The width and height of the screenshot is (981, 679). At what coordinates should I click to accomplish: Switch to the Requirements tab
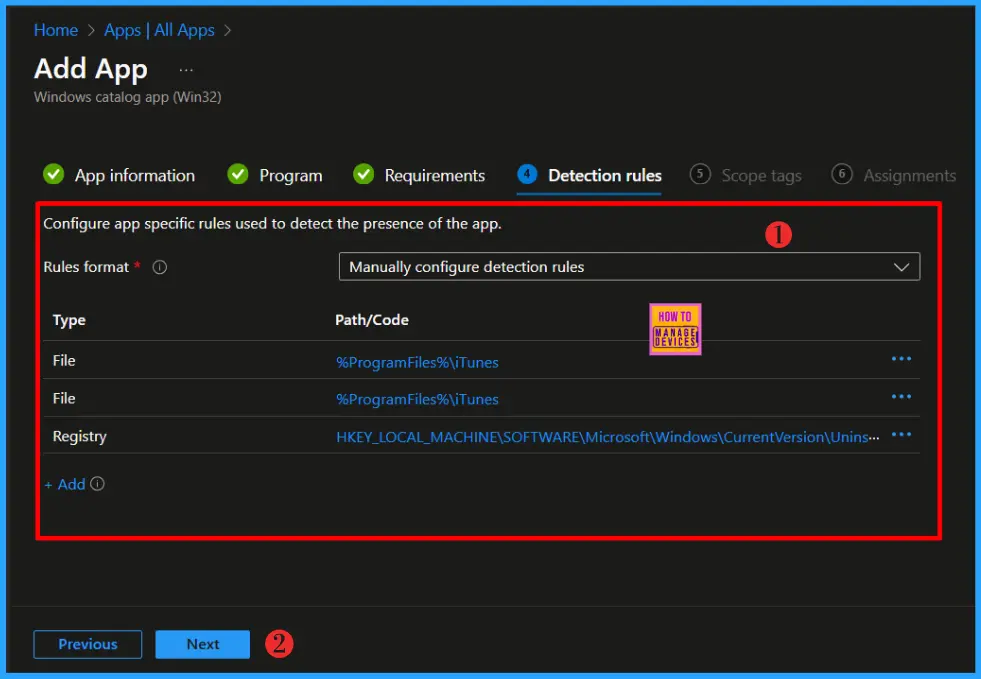tap(419, 175)
